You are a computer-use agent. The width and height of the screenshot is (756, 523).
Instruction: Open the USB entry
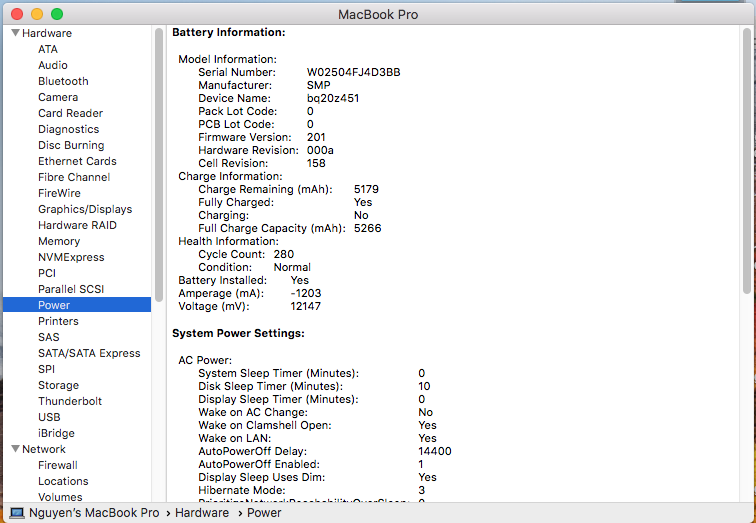coord(49,417)
